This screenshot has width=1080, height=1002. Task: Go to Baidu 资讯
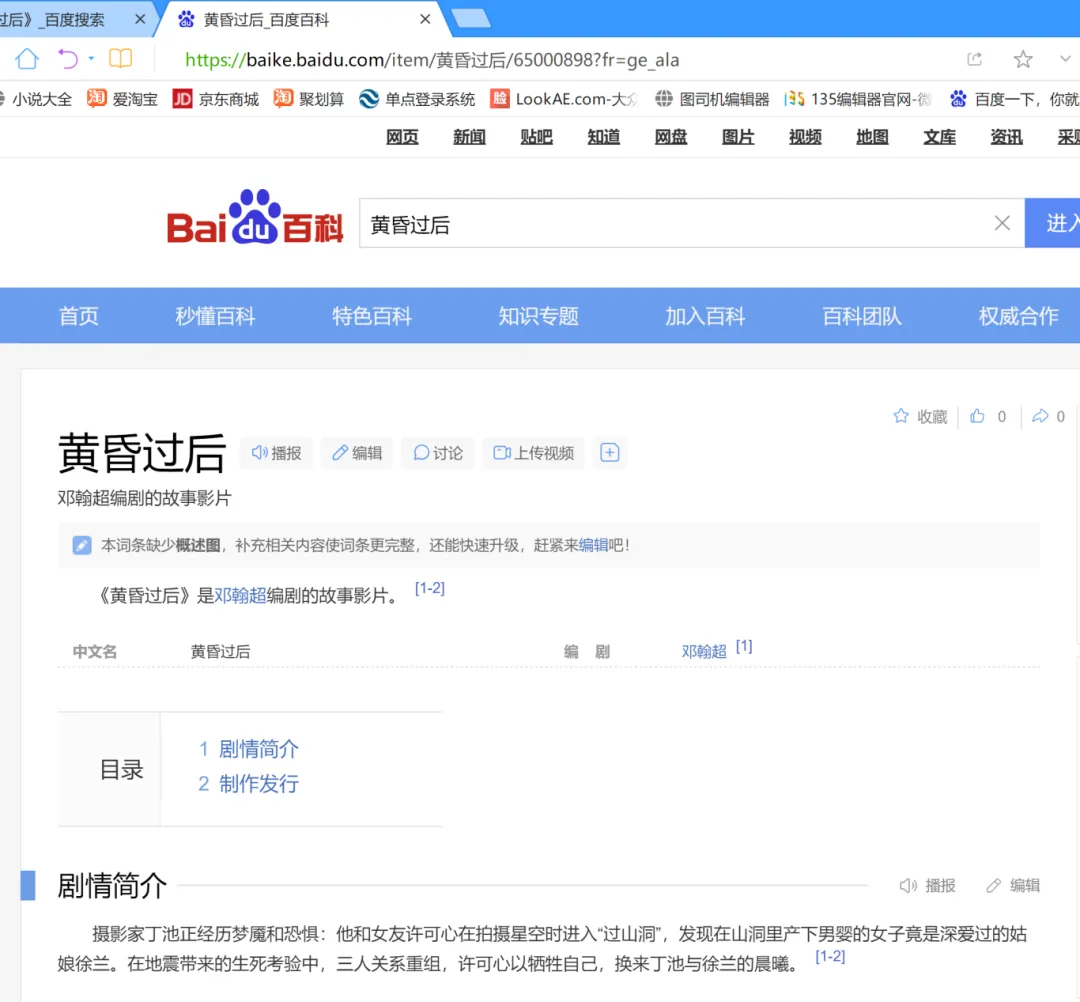[x=1006, y=137]
